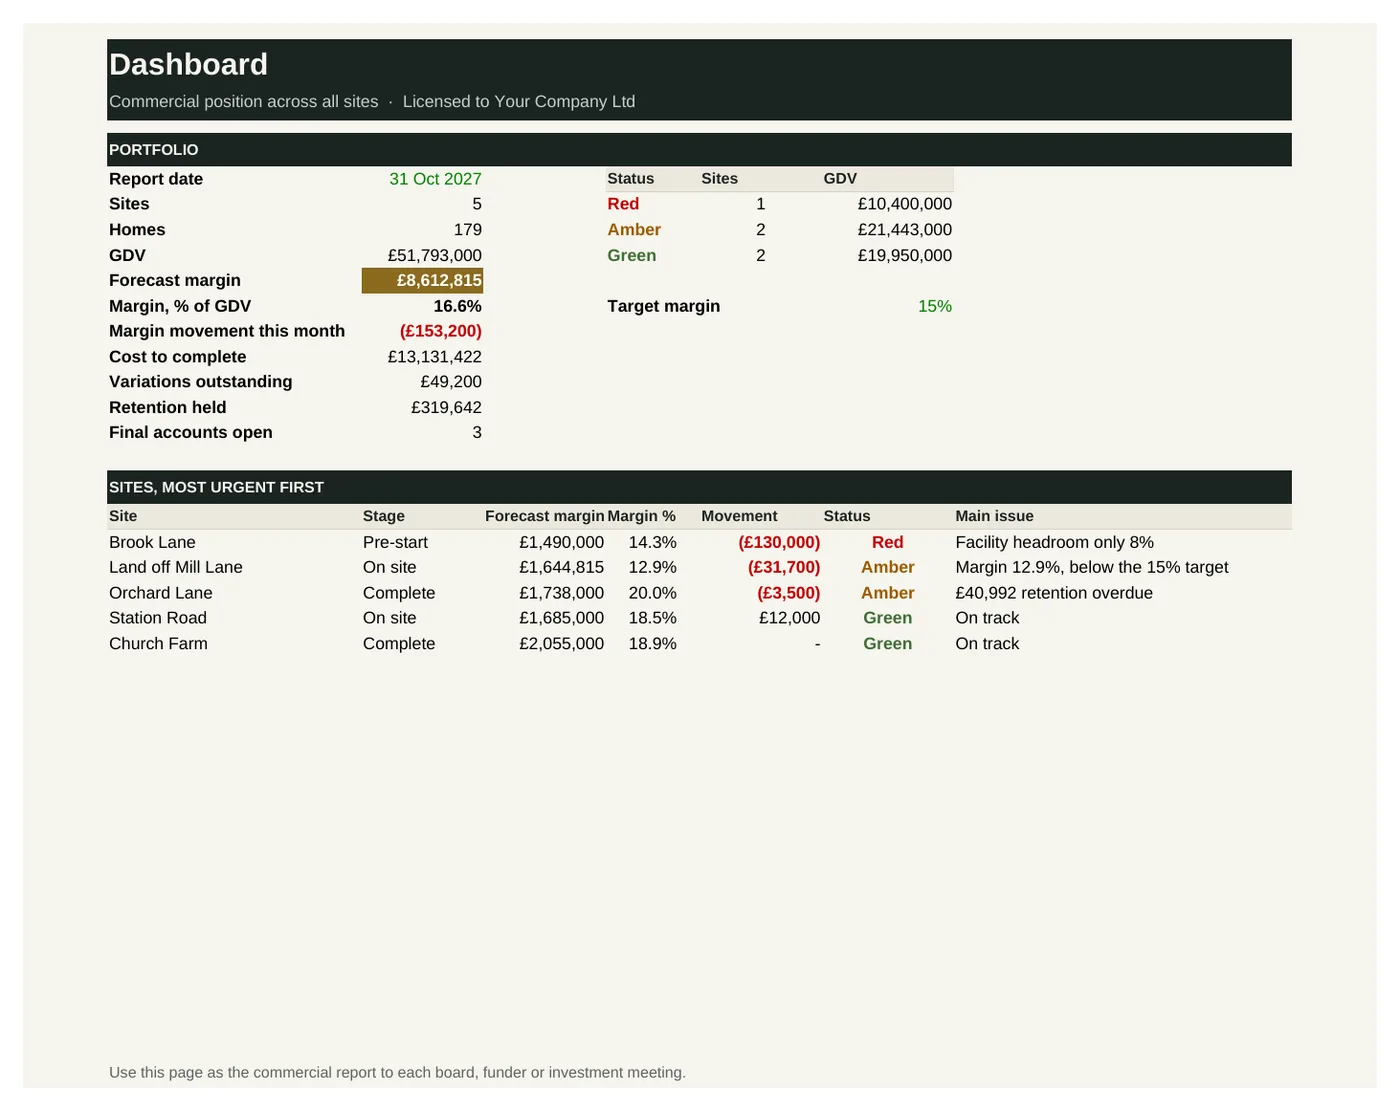Click Homes count 179
The width and height of the screenshot is (1400, 1111).
tap(467, 230)
